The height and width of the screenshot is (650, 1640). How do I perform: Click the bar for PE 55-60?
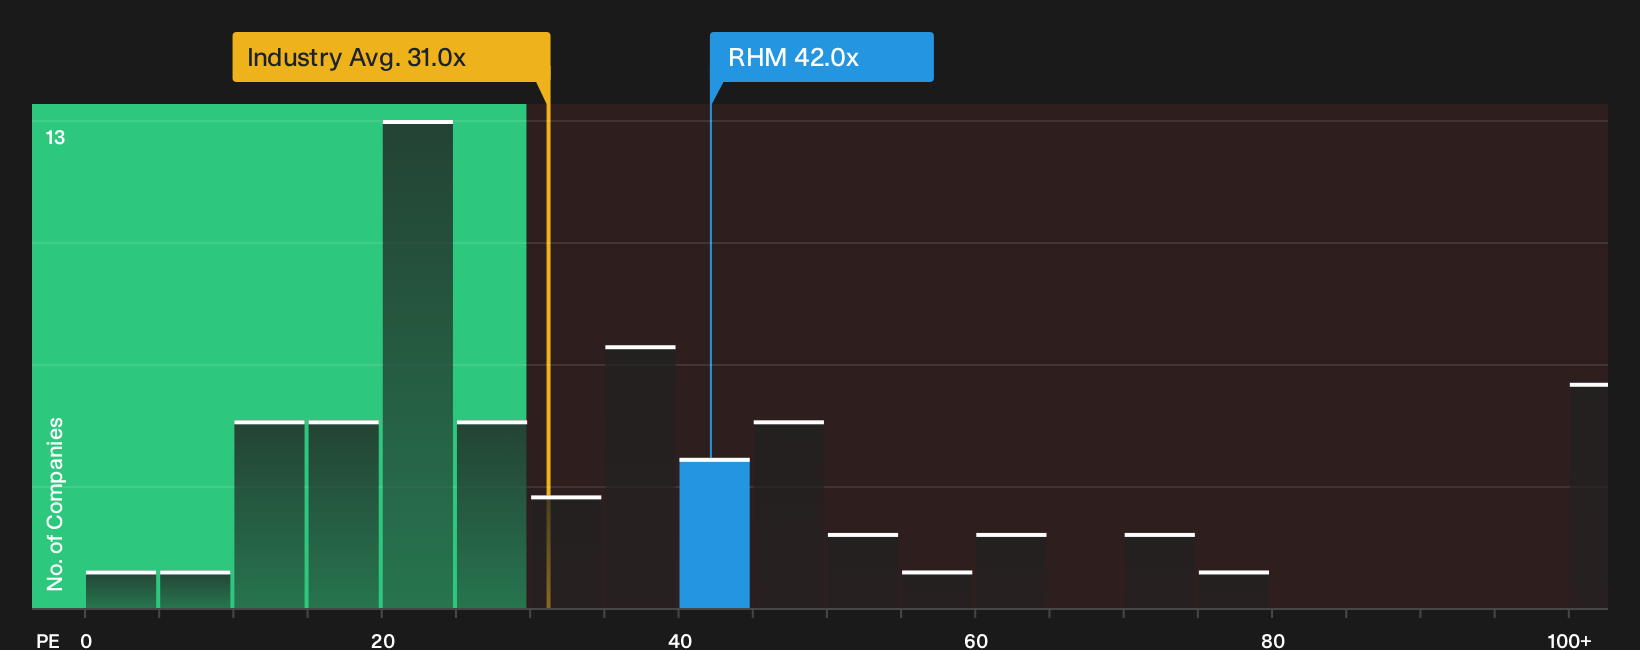click(x=937, y=590)
